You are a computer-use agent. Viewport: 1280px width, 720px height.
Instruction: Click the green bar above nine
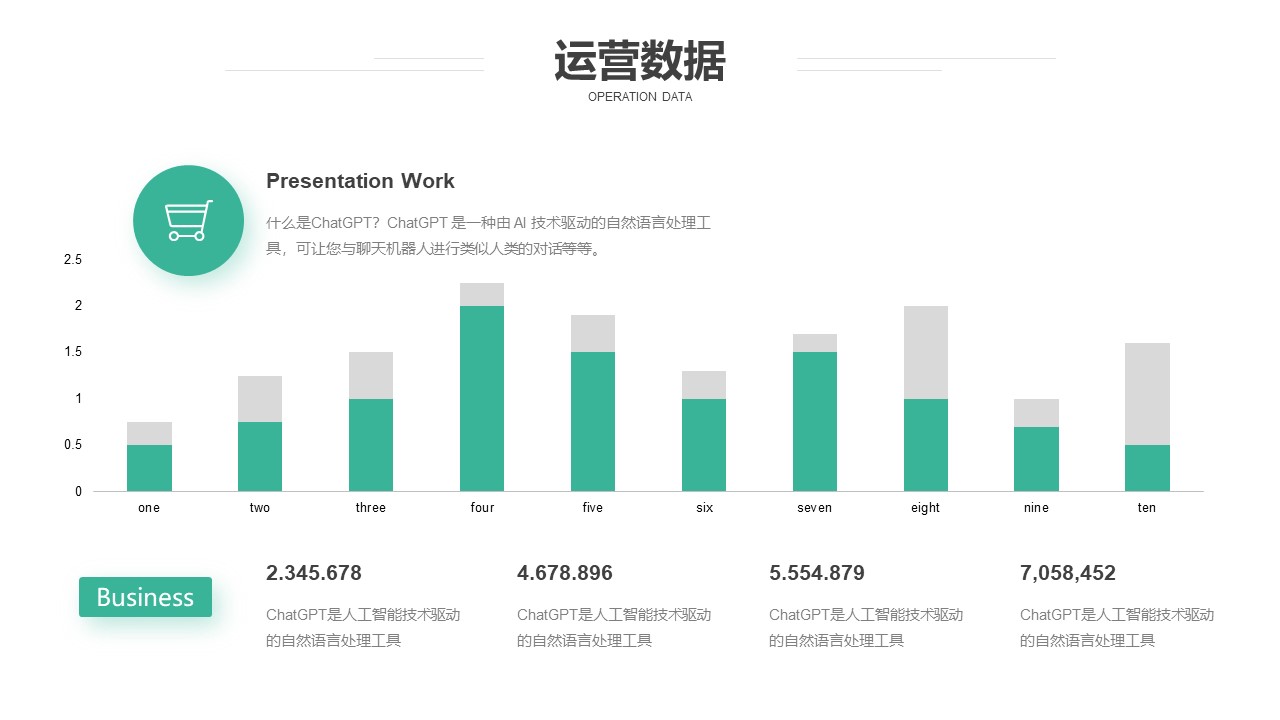pos(1037,459)
